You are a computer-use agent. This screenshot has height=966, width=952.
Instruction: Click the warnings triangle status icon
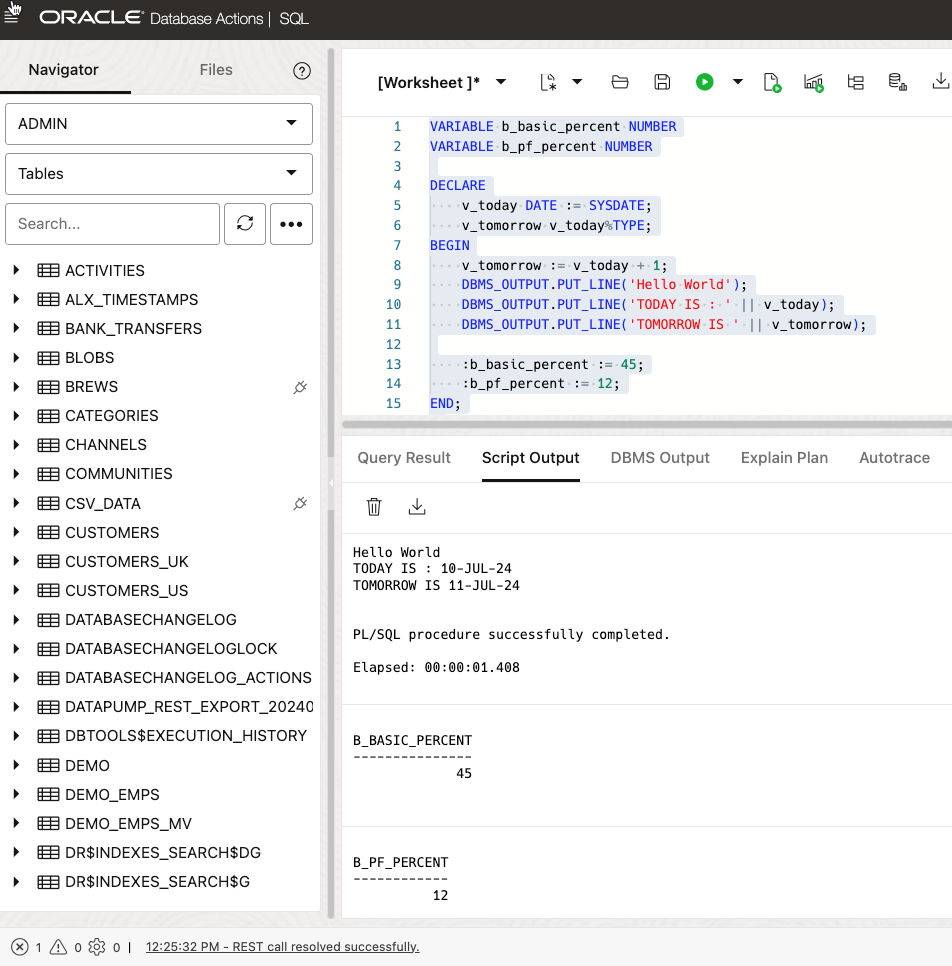[58, 947]
